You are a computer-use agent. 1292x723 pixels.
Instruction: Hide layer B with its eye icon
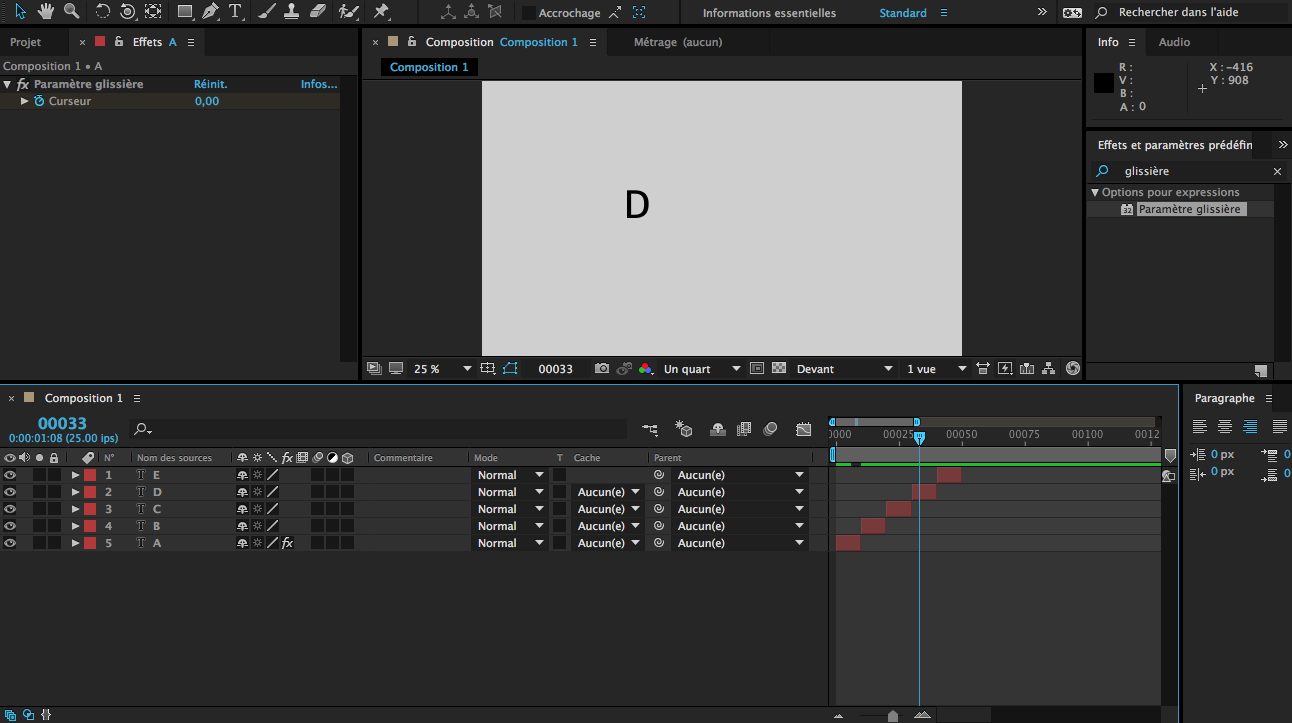[10, 526]
